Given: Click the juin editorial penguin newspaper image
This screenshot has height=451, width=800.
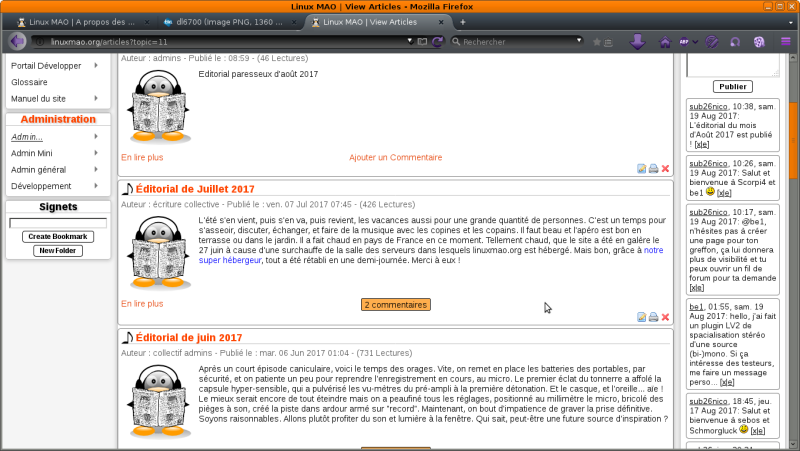Looking at the screenshot, I should [160, 401].
